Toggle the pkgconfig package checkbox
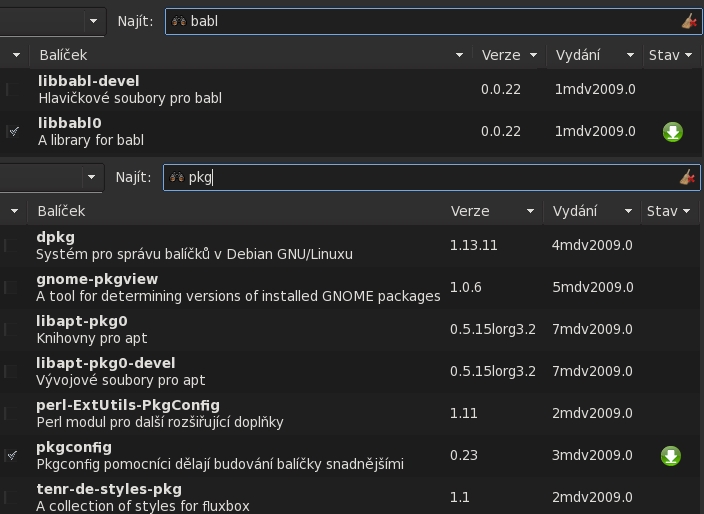Image resolution: width=704 pixels, height=514 pixels. click(x=12, y=455)
